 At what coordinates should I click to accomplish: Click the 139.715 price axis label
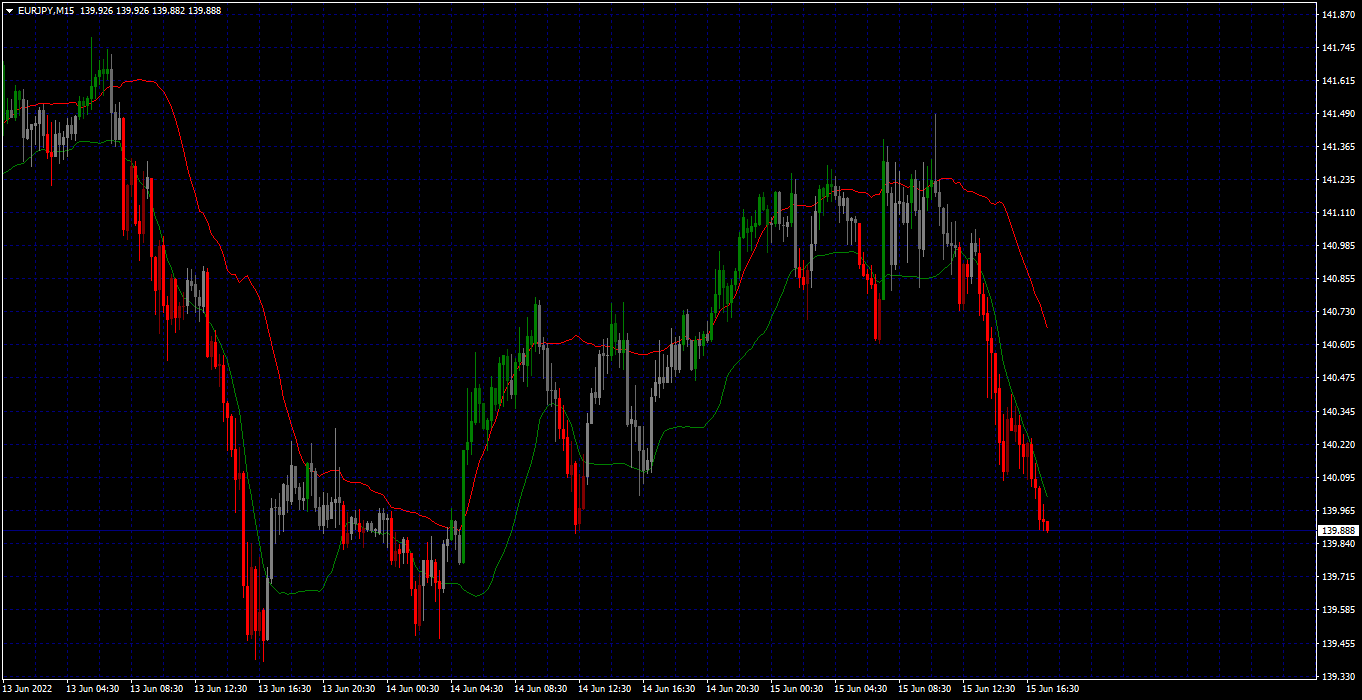(x=1338, y=577)
